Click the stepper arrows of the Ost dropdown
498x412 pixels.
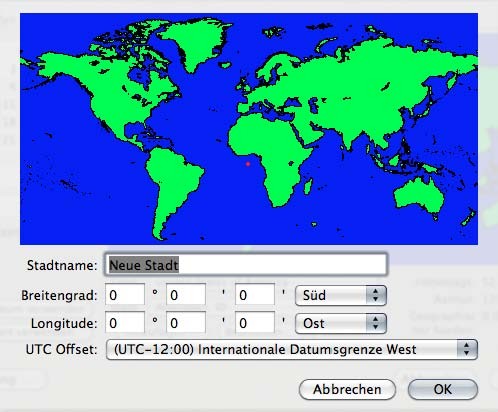point(376,323)
